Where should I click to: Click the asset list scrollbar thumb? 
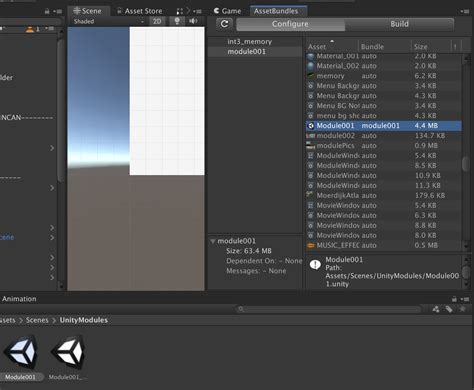coord(466,163)
